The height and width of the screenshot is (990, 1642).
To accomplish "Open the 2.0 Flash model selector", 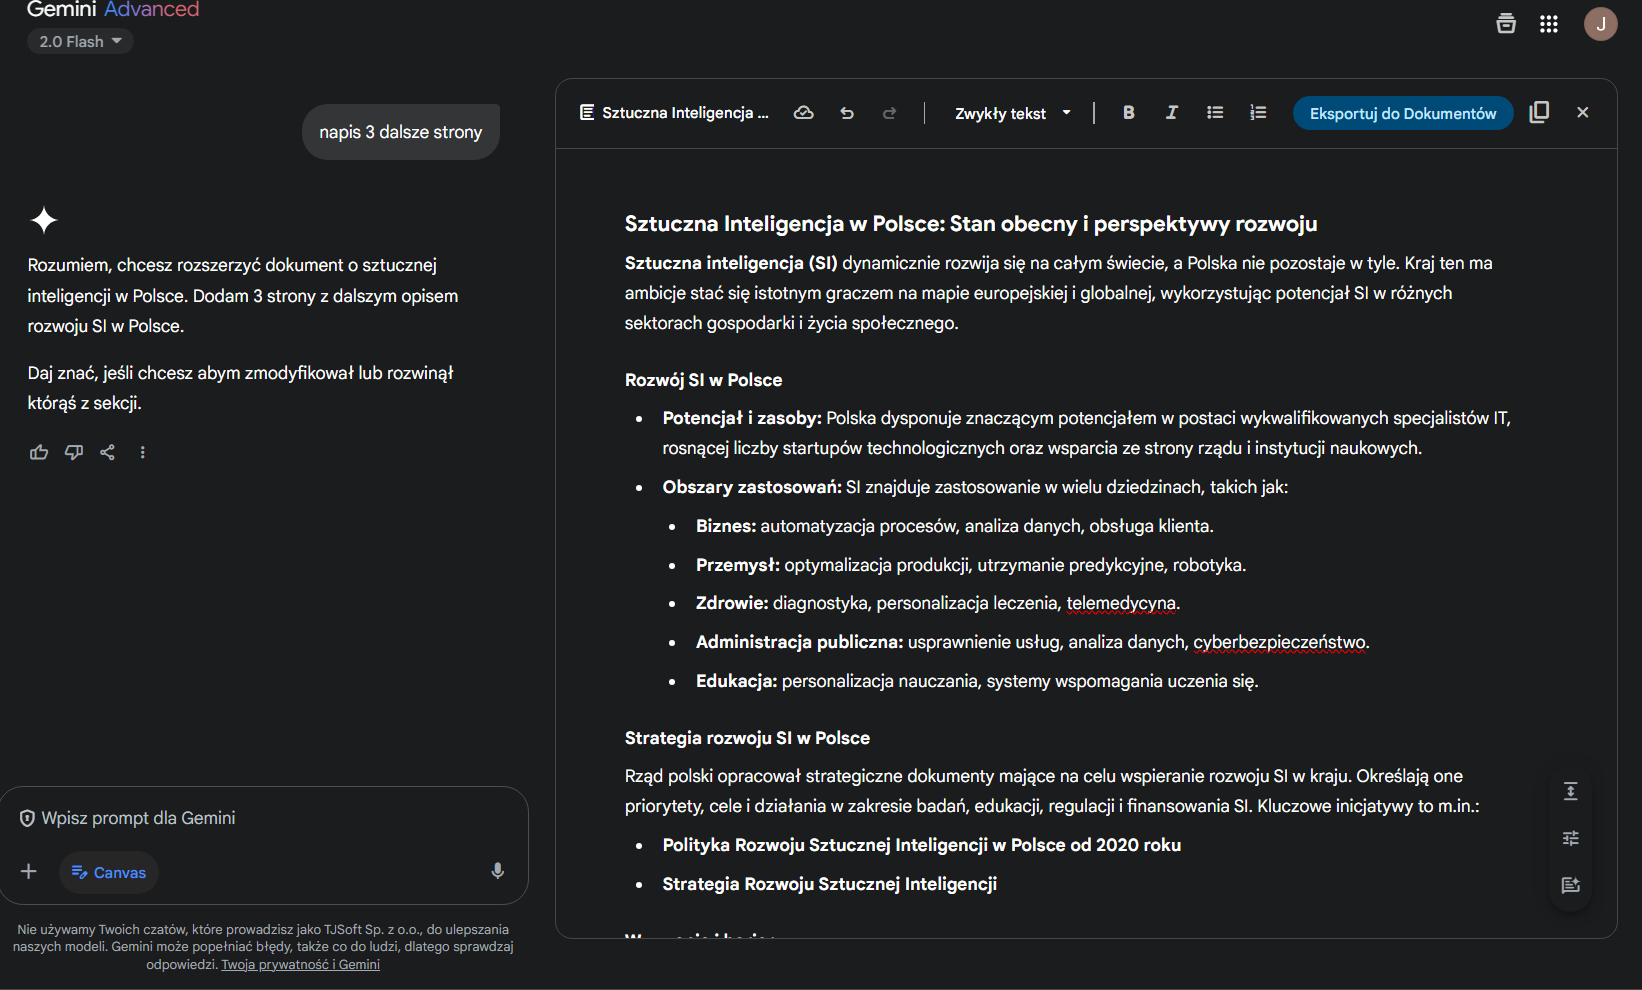I will point(79,41).
